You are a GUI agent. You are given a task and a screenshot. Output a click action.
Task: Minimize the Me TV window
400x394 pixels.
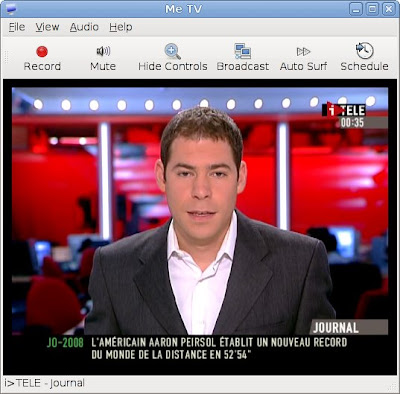pos(356,9)
